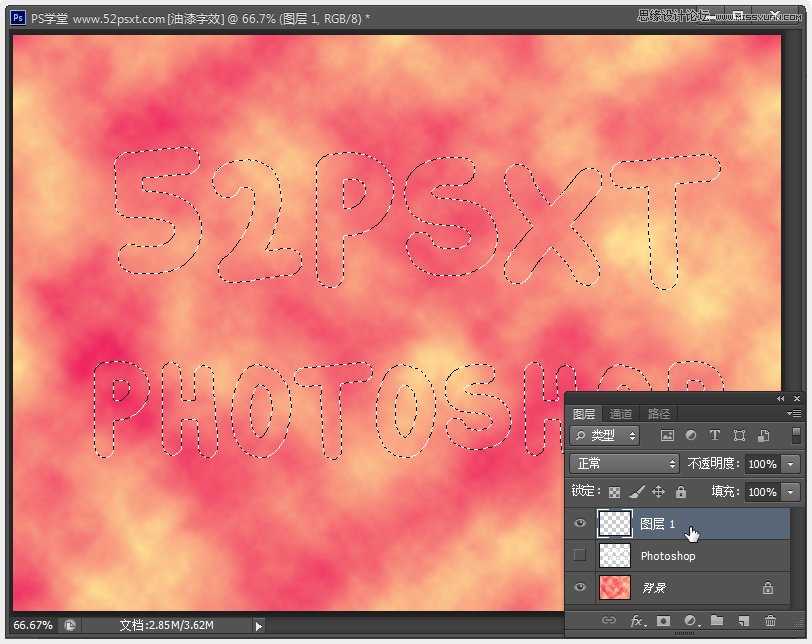Create a new layer
The width and height of the screenshot is (812, 644).
[x=744, y=621]
